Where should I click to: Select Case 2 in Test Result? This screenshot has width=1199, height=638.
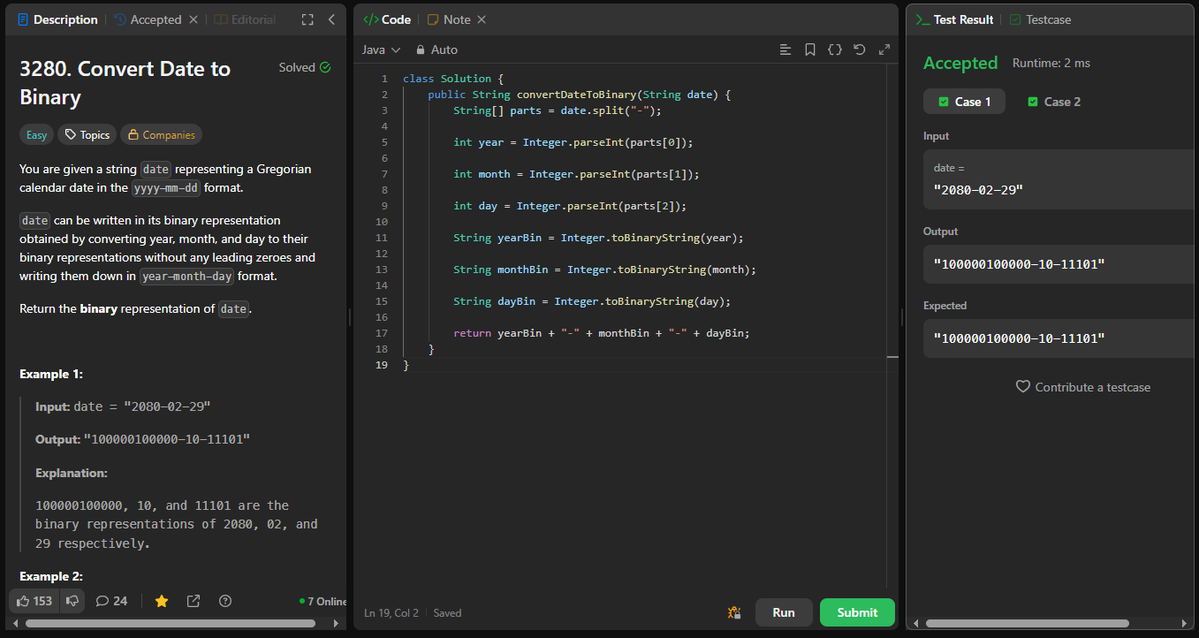[1053, 101]
